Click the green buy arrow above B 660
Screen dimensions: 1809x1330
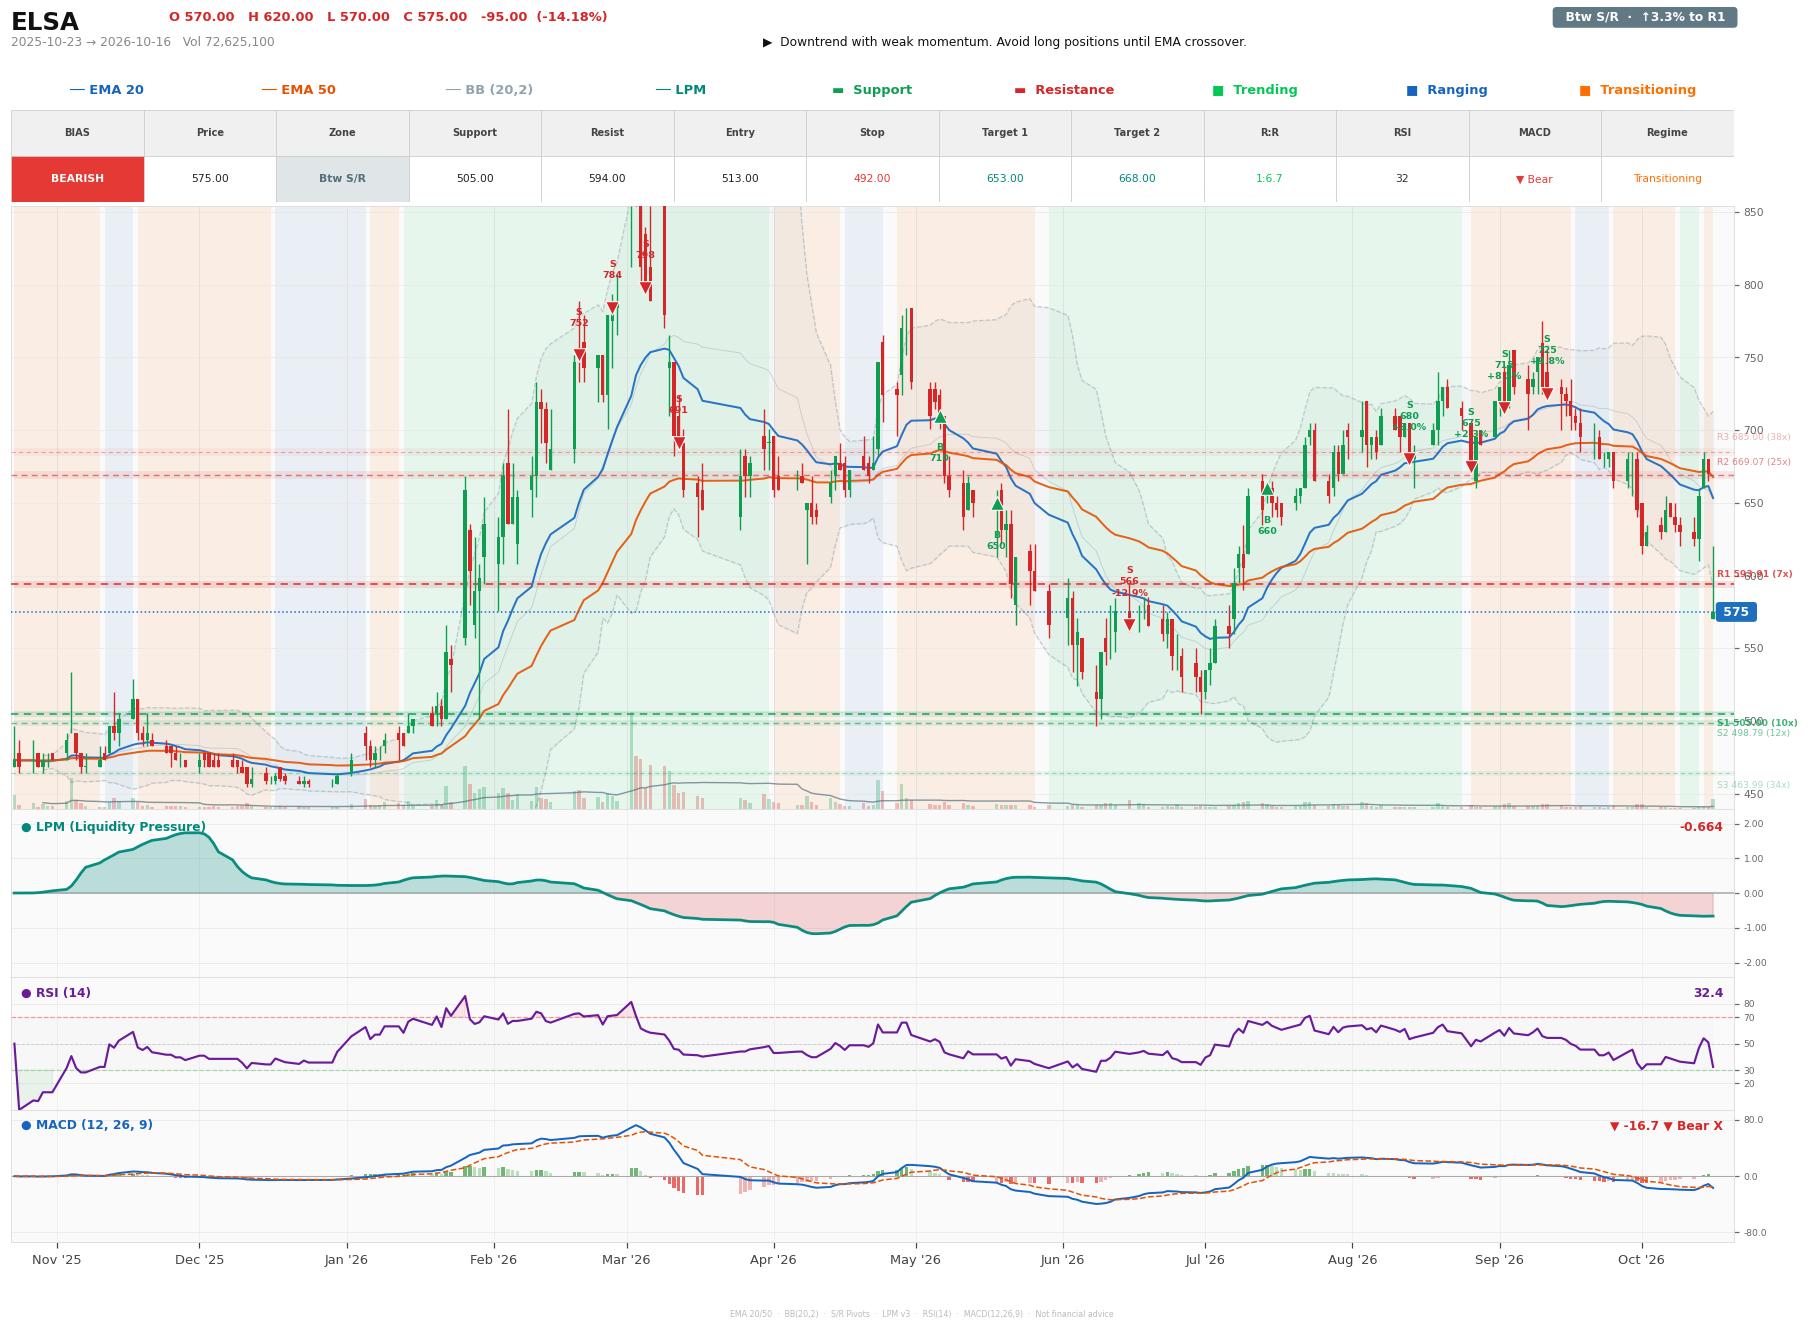[x=1267, y=489]
